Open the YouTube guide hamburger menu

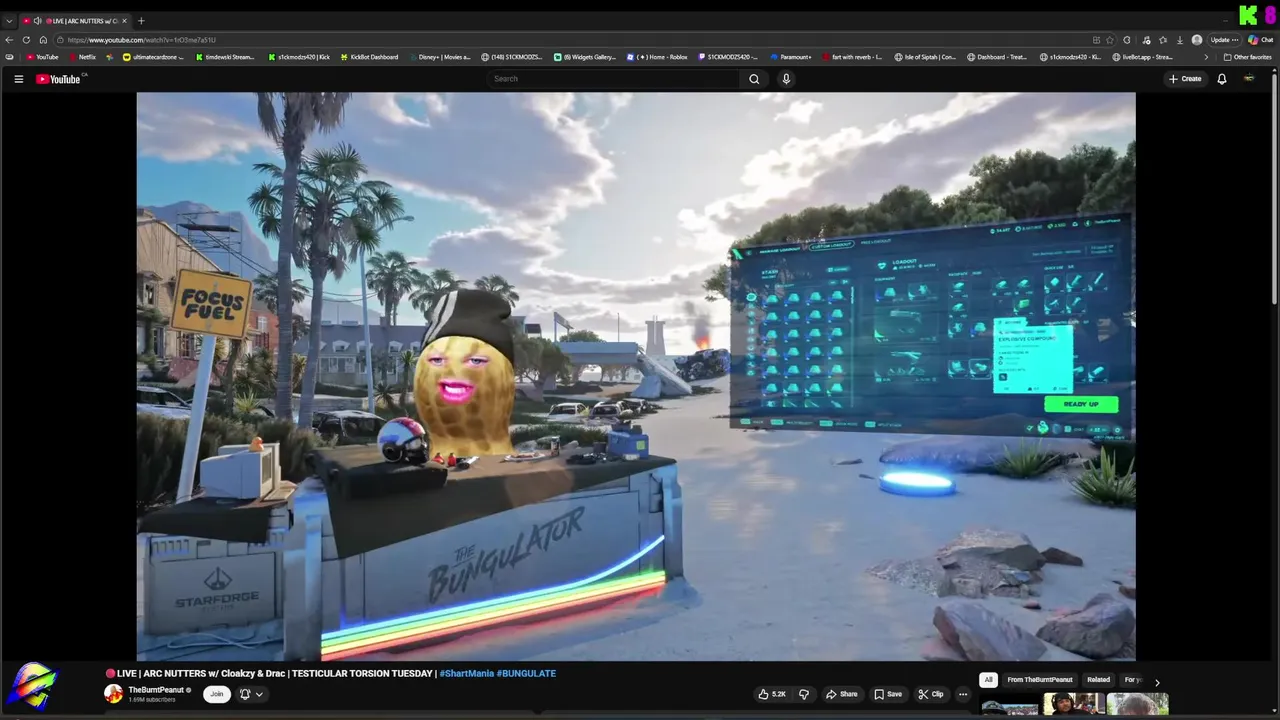click(18, 79)
